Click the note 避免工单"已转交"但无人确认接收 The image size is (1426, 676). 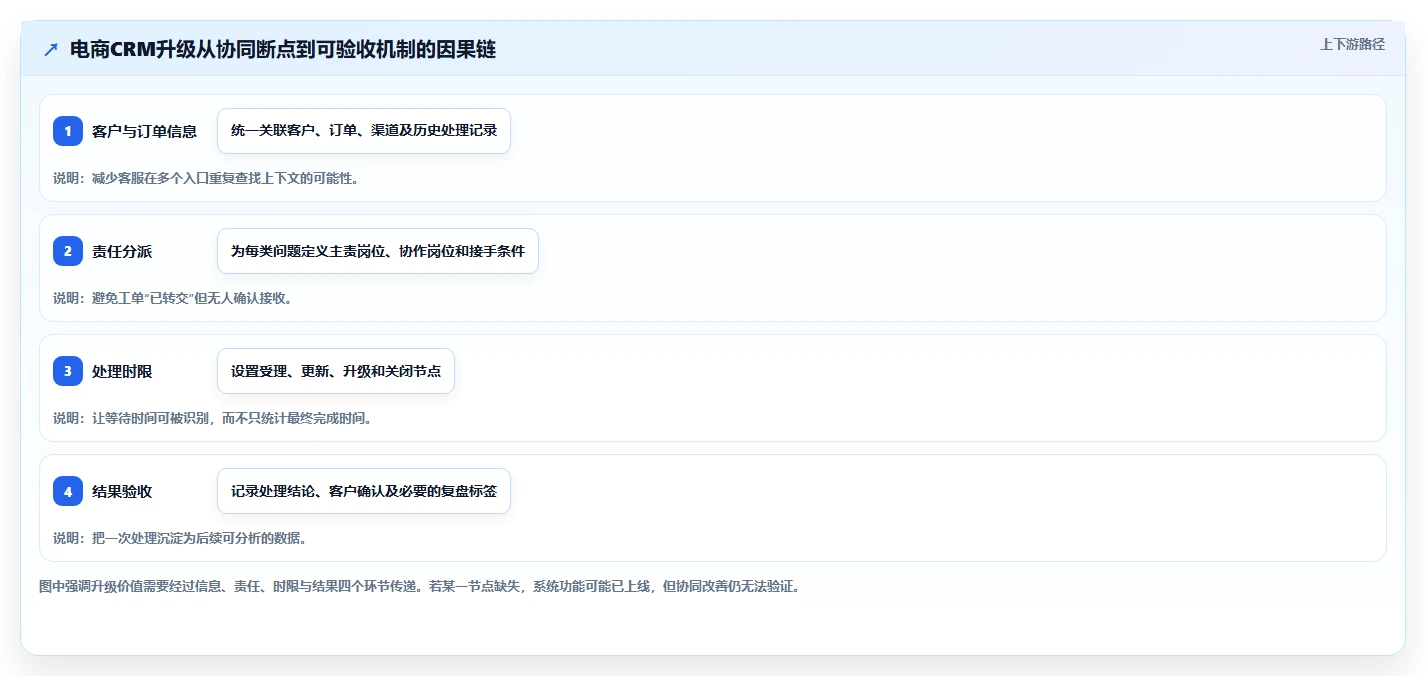point(173,298)
